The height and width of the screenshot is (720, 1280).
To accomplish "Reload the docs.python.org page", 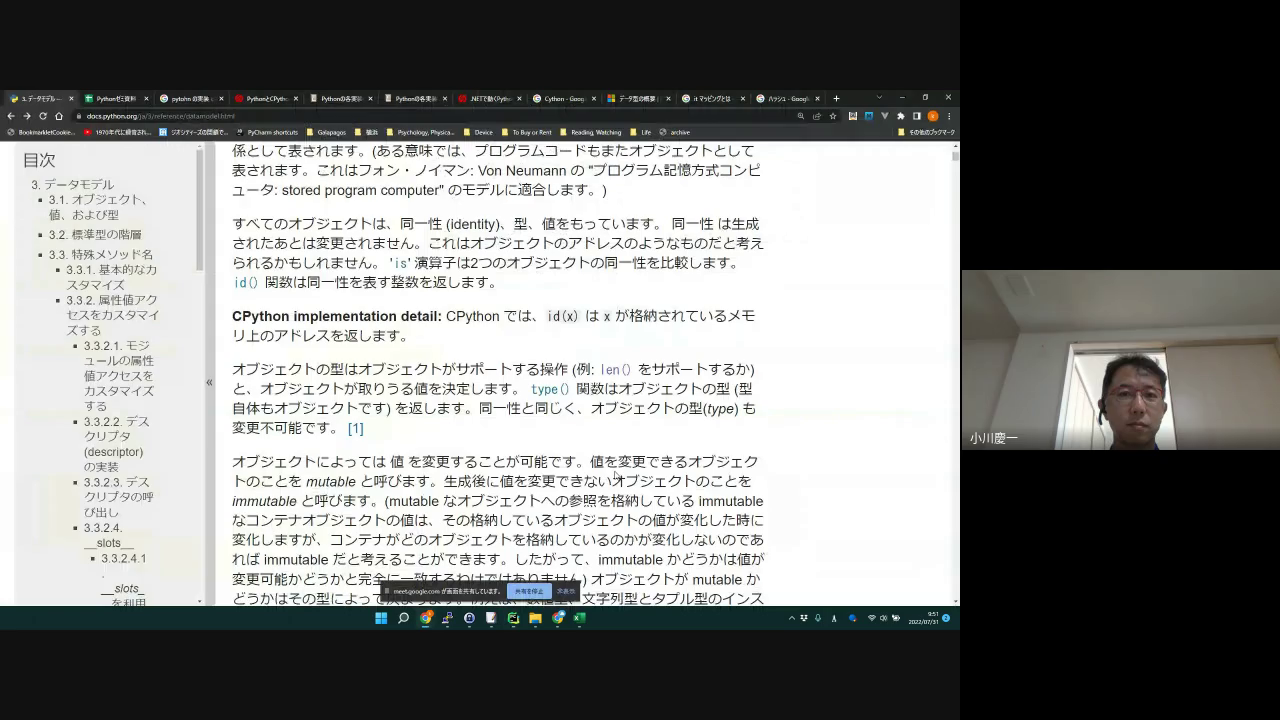I will [x=42, y=115].
